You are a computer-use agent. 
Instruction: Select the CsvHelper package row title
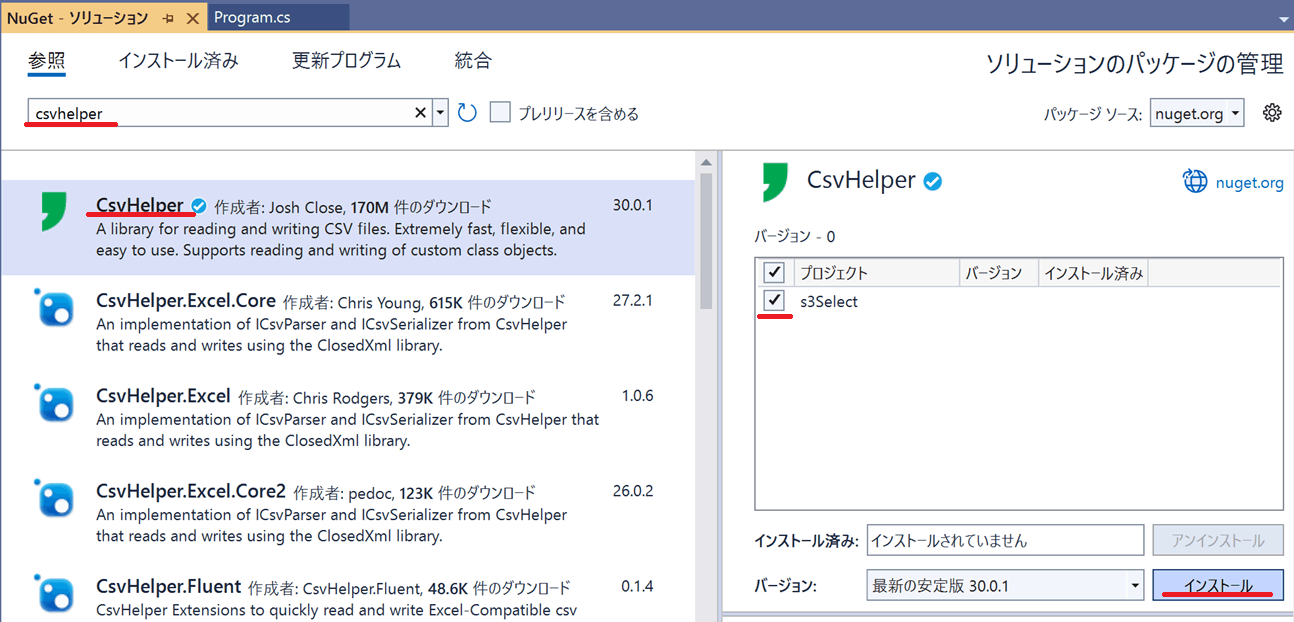pyautogui.click(x=140, y=205)
